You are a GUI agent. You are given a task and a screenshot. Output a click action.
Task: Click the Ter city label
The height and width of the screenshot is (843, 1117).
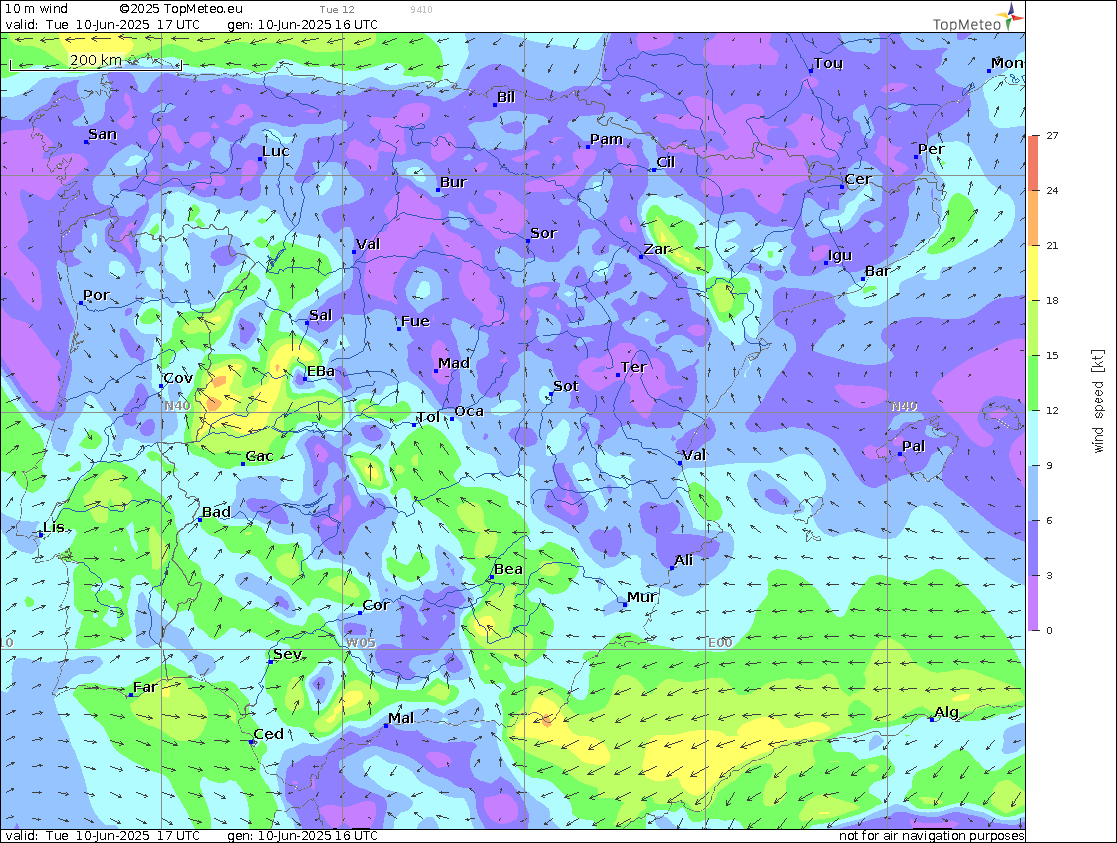[633, 367]
